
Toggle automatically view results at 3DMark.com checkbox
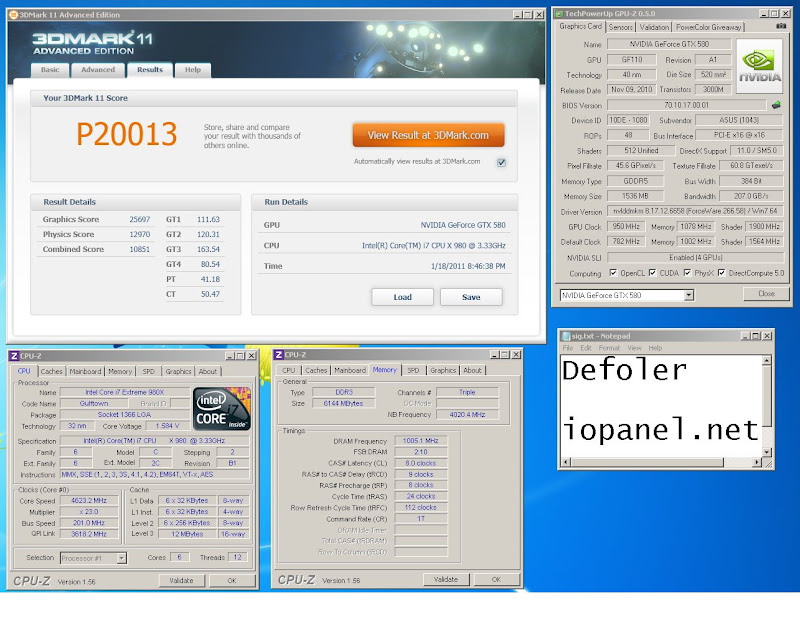point(501,162)
